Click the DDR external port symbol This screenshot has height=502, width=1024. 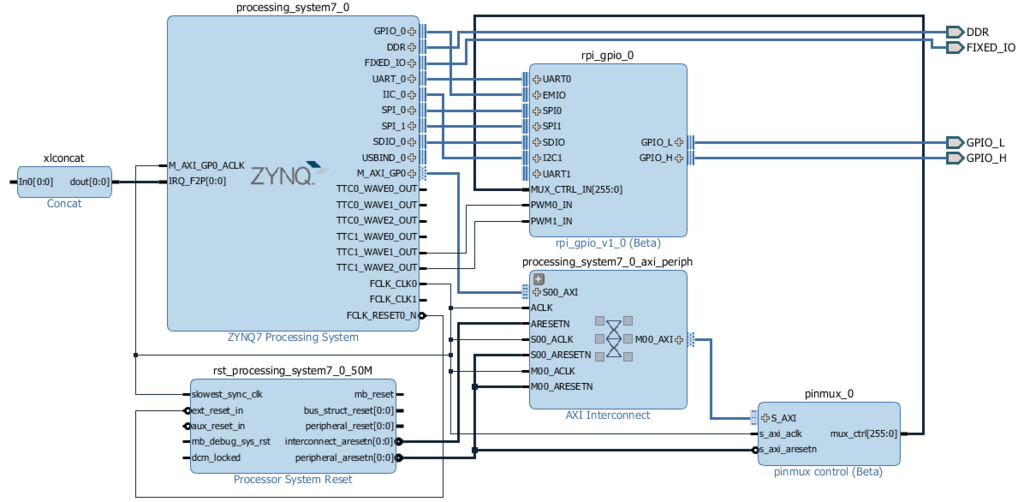[x=954, y=32]
